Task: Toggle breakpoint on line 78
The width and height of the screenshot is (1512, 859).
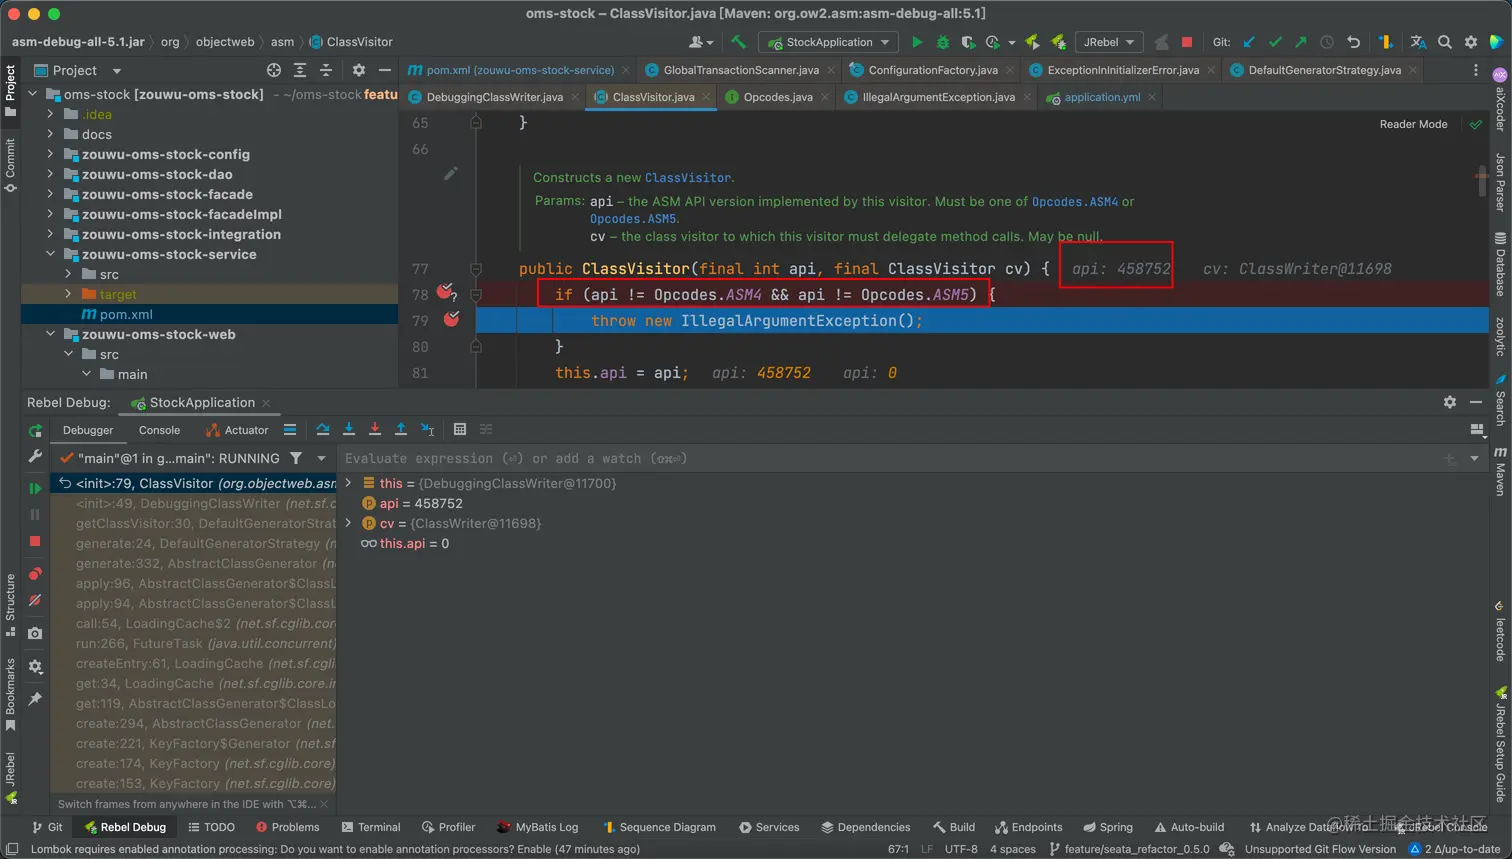Action: [x=445, y=293]
